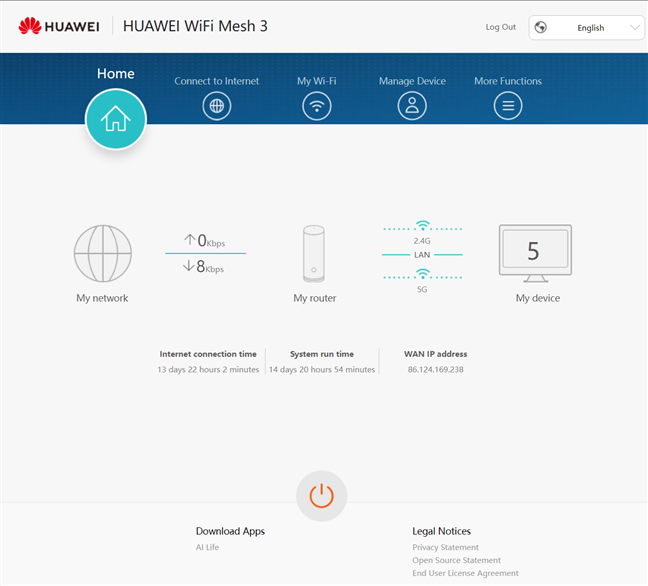Click the My router cylinder icon
This screenshot has width=648, height=586.
(x=314, y=254)
